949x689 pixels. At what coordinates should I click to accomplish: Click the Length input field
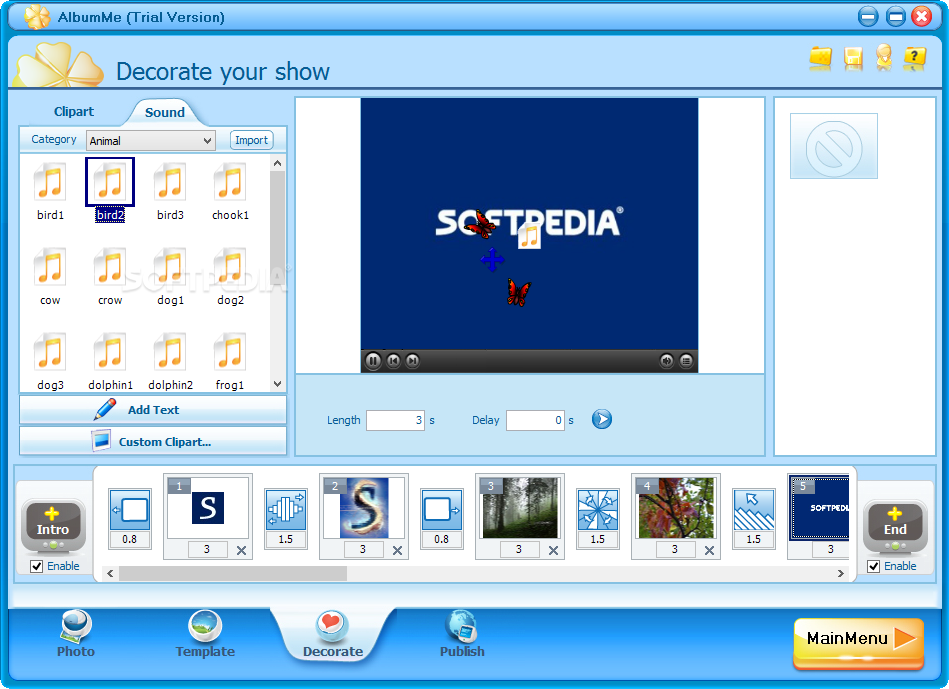tap(395, 420)
